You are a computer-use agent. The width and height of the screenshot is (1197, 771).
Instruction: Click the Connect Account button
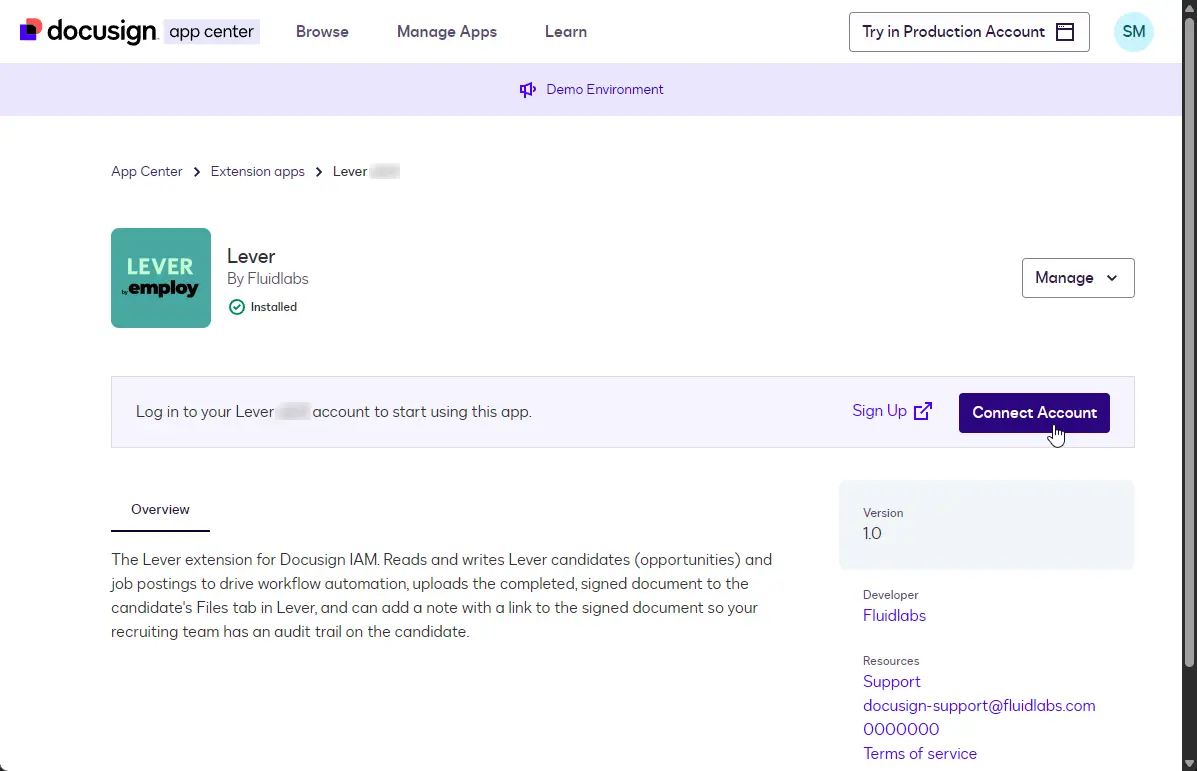(1034, 413)
